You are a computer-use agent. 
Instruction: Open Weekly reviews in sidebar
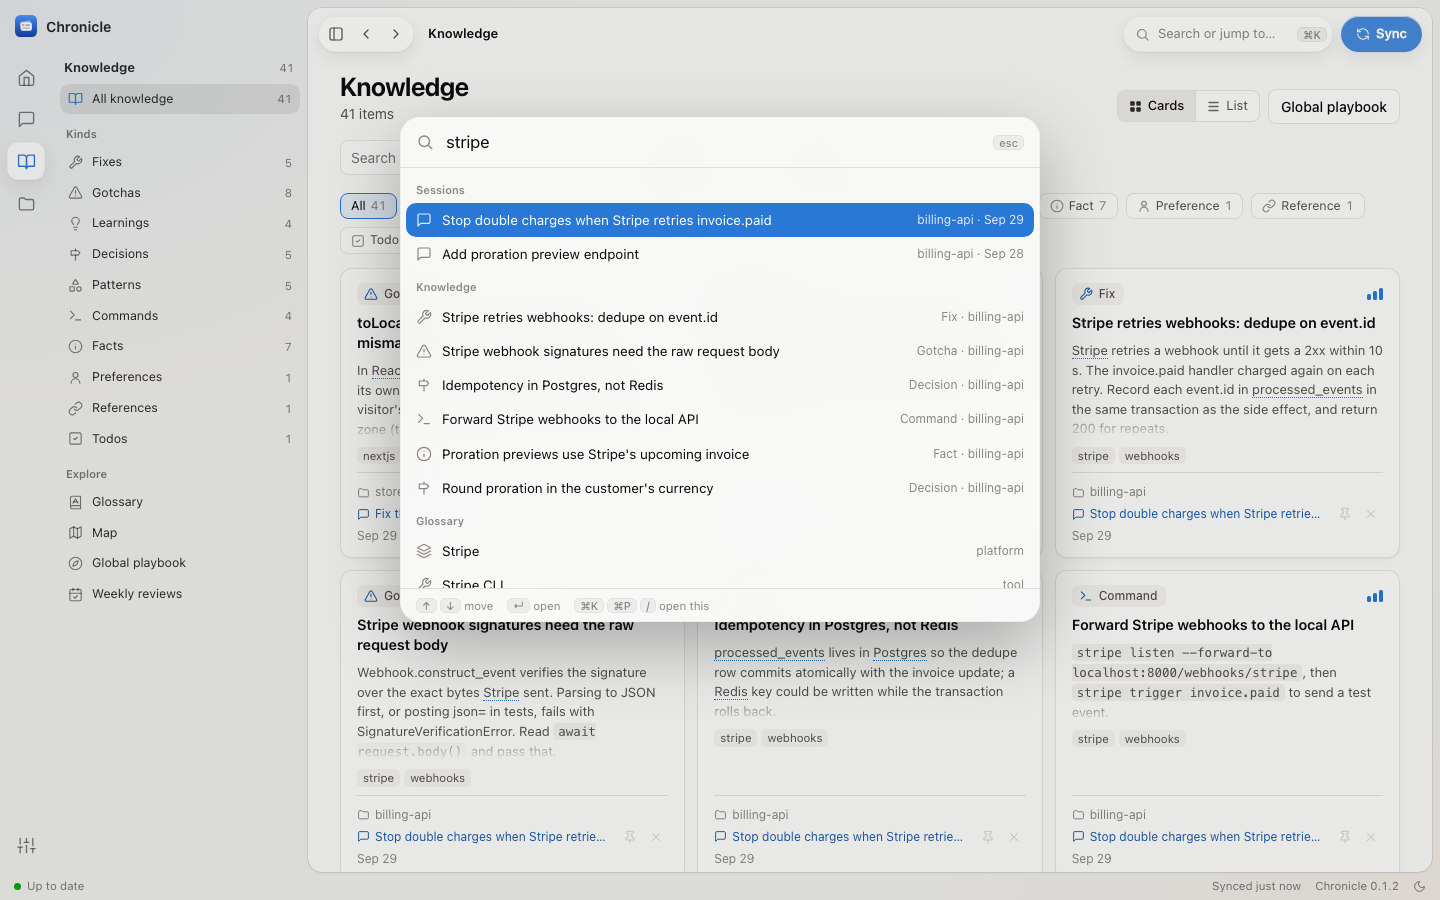(x=180, y=594)
